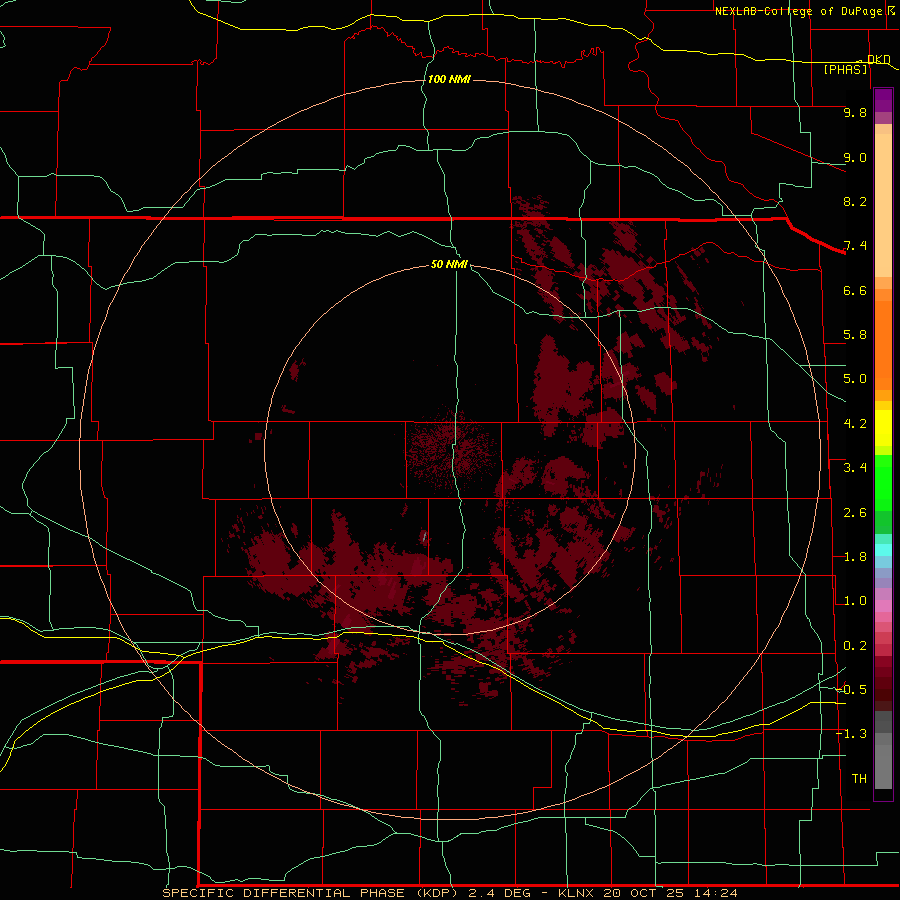The width and height of the screenshot is (900, 900).
Task: Click the 2.4 DEG elevation angle in caption
Action: [x=503, y=893]
